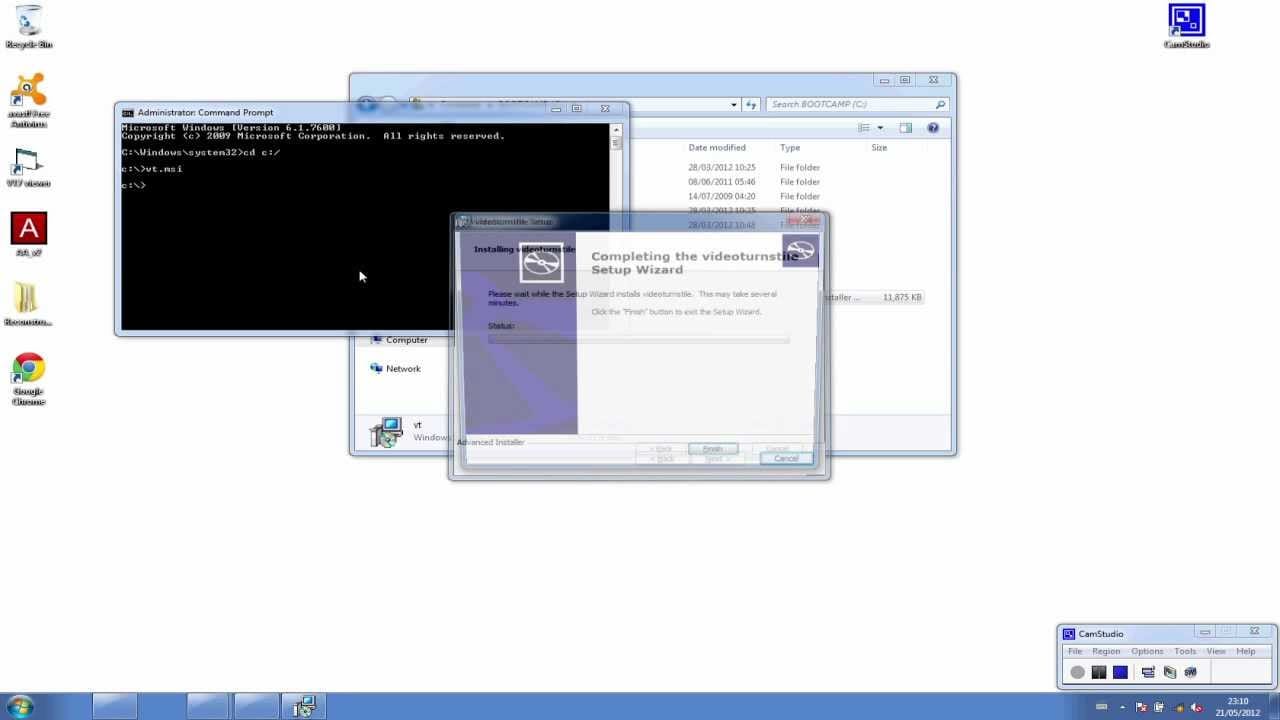Toggle the Explorer preview pane icon
Screen dimensions: 1280x720
click(x=905, y=128)
